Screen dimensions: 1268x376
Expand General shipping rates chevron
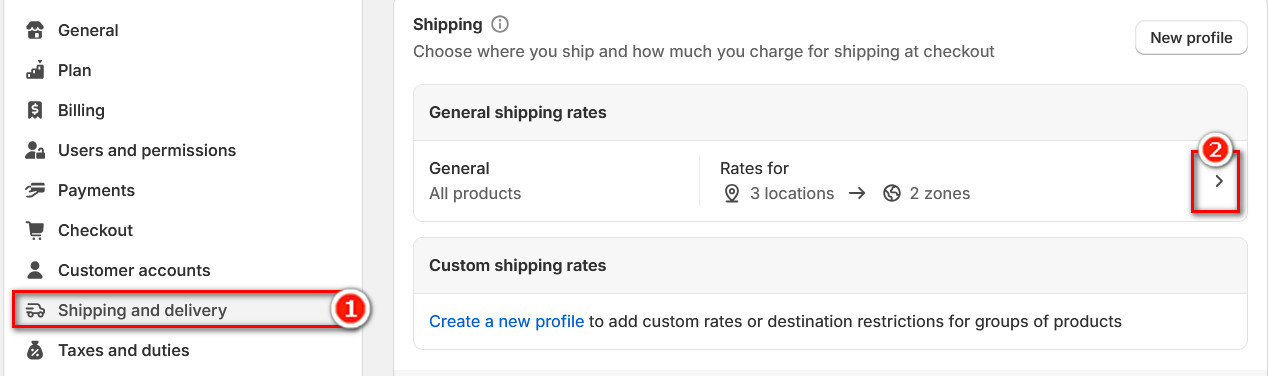(x=1218, y=182)
